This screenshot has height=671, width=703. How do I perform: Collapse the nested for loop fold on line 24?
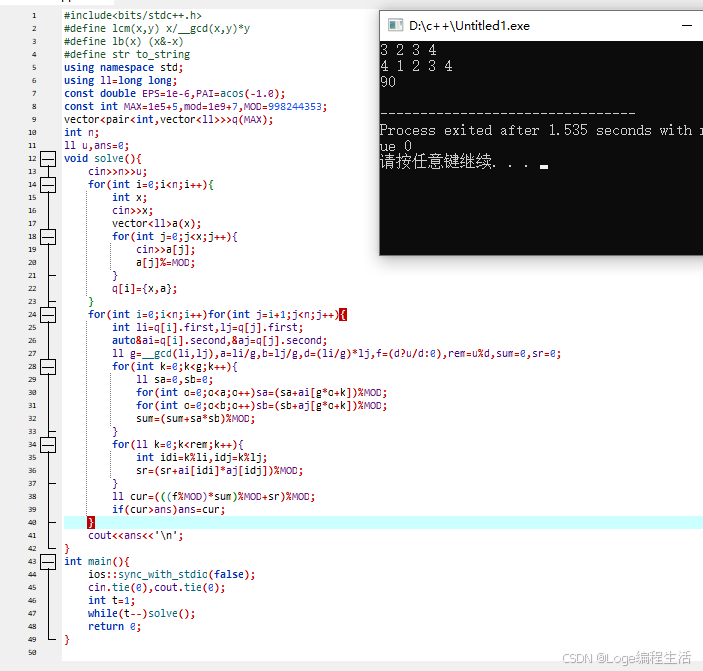click(x=48, y=315)
